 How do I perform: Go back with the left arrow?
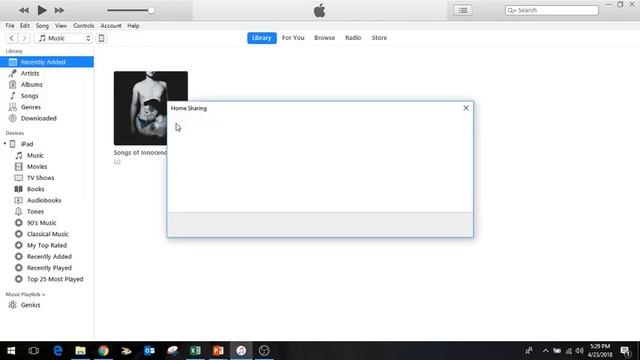click(12, 38)
